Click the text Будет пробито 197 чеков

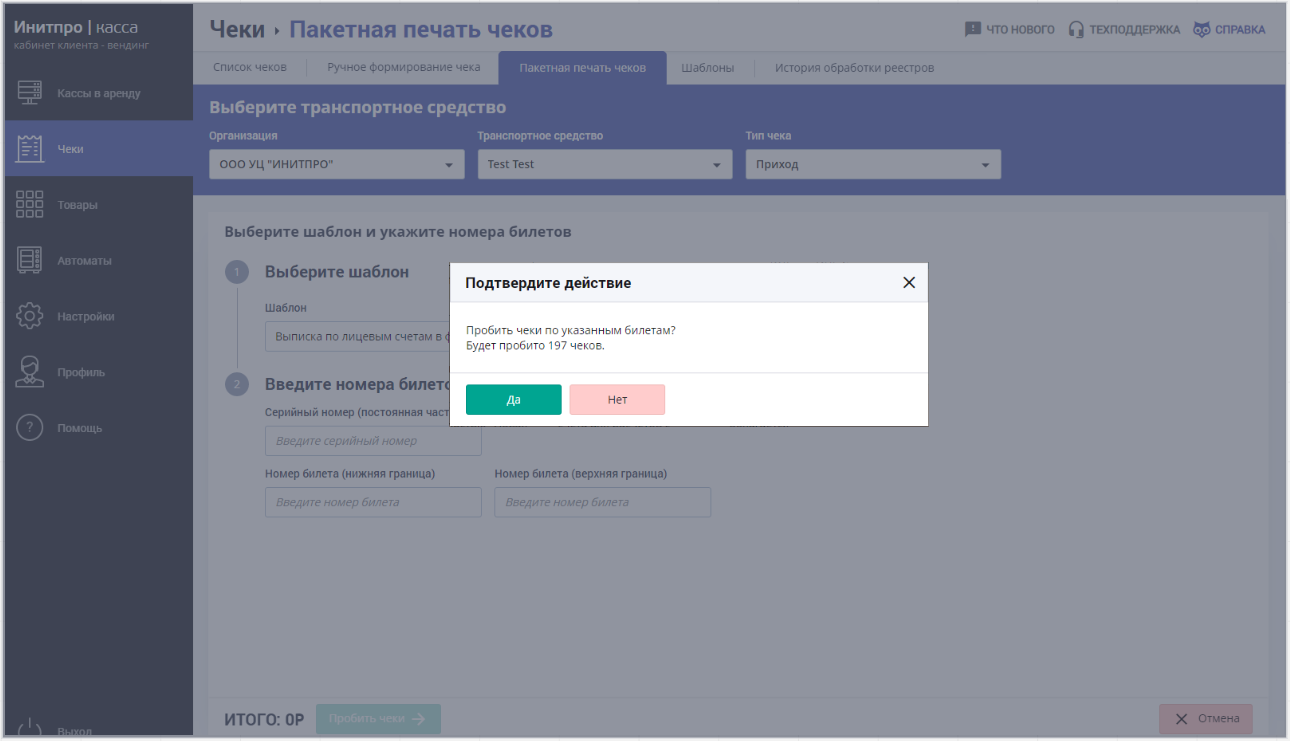click(x=535, y=346)
